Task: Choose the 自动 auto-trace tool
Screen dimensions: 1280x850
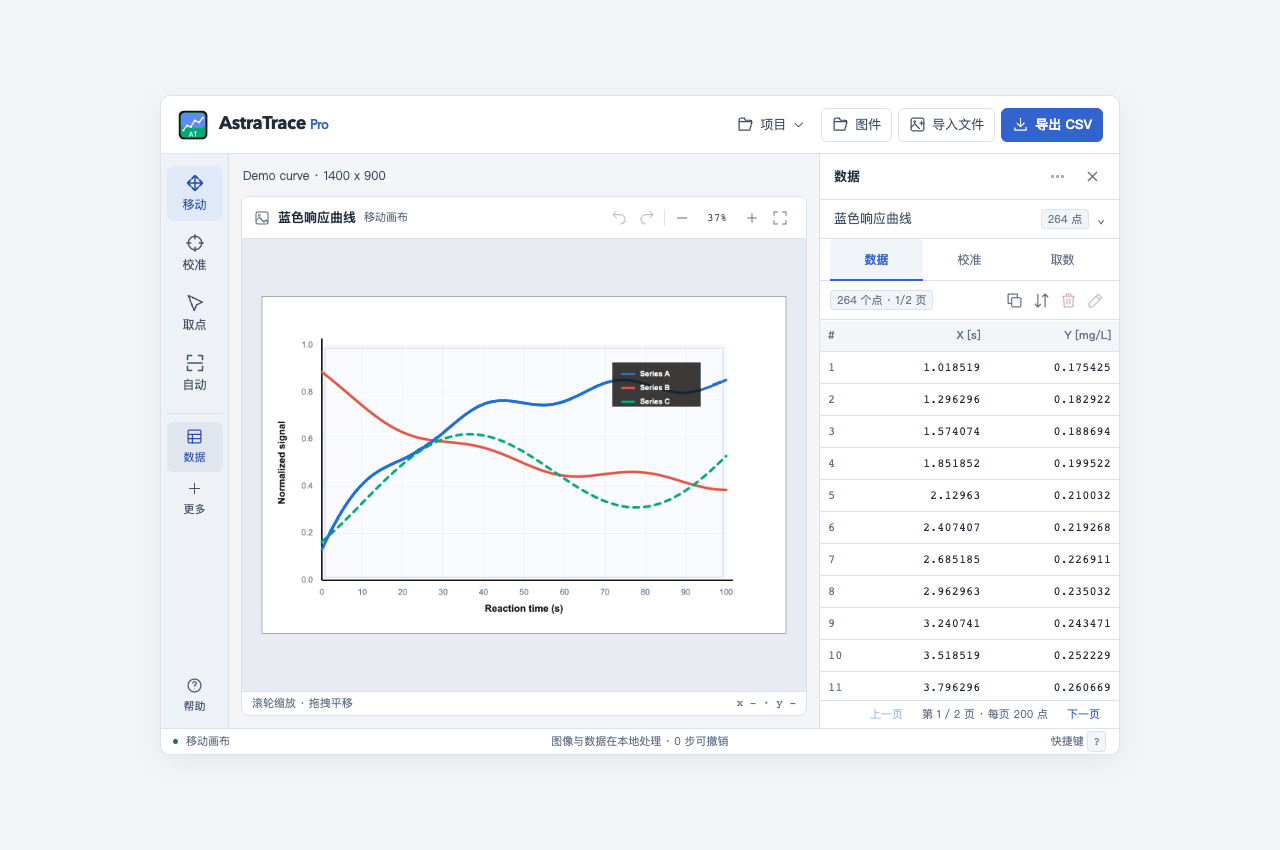Action: pos(195,373)
